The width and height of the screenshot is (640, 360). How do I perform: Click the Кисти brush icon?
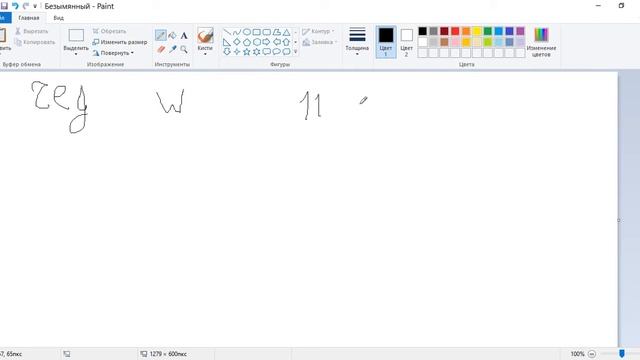tap(205, 35)
